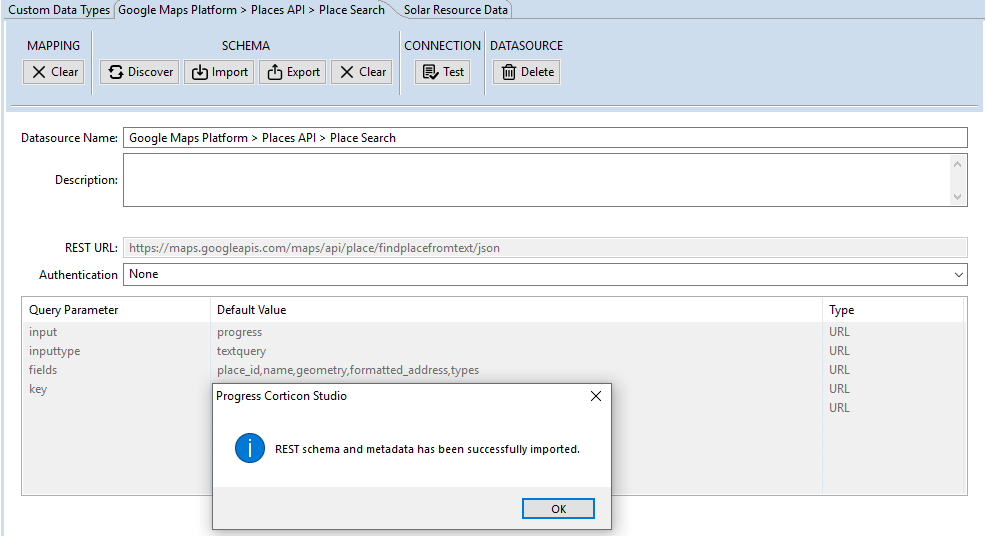Confirm the import dialog with OK

coord(558,509)
